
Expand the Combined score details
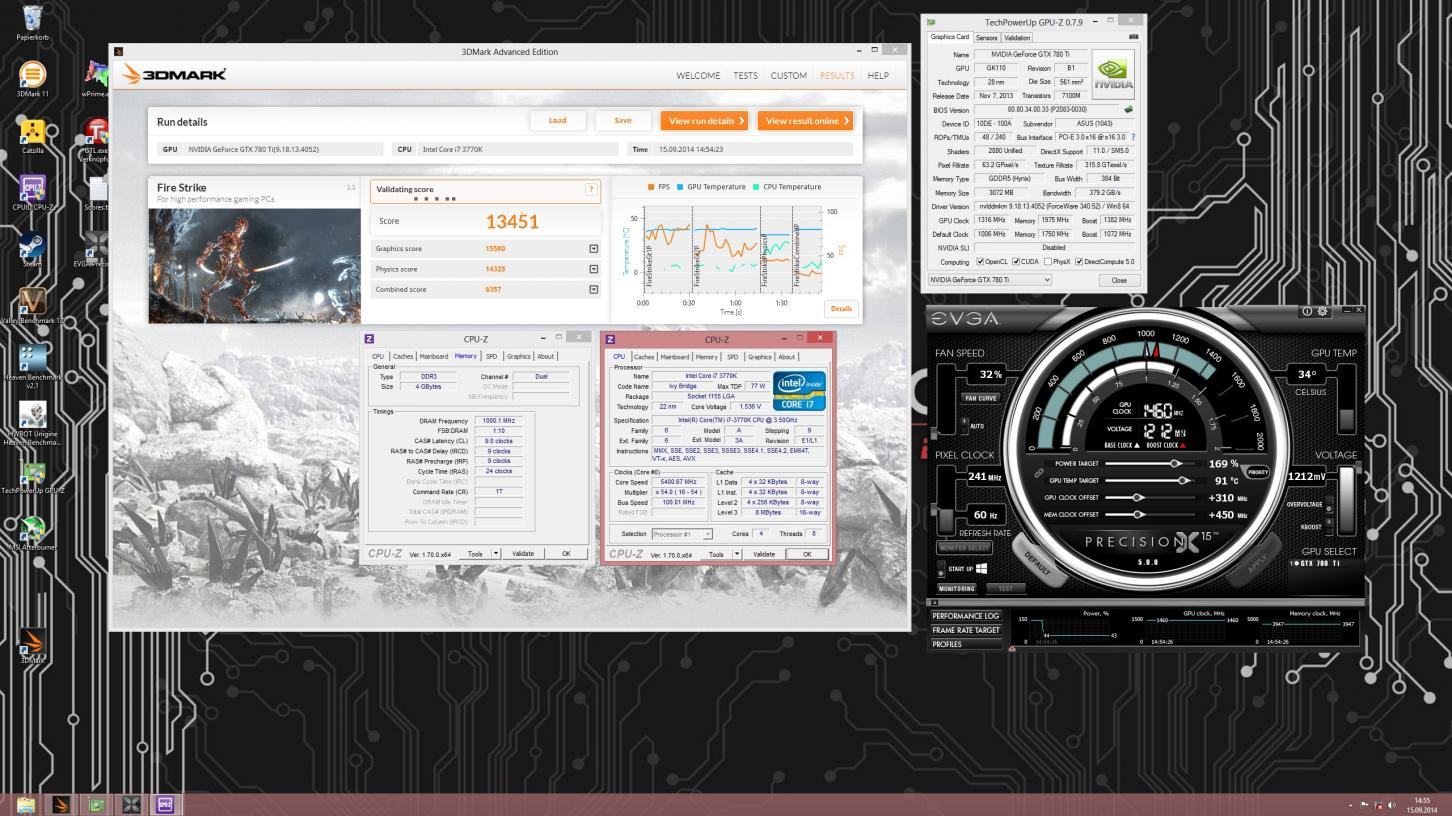pos(593,289)
